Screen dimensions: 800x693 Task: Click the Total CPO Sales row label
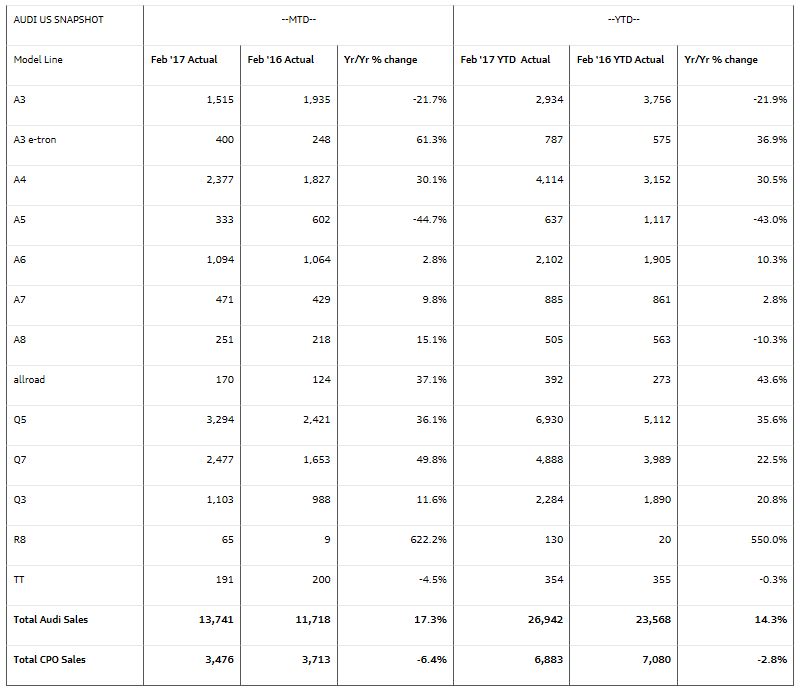pos(50,659)
